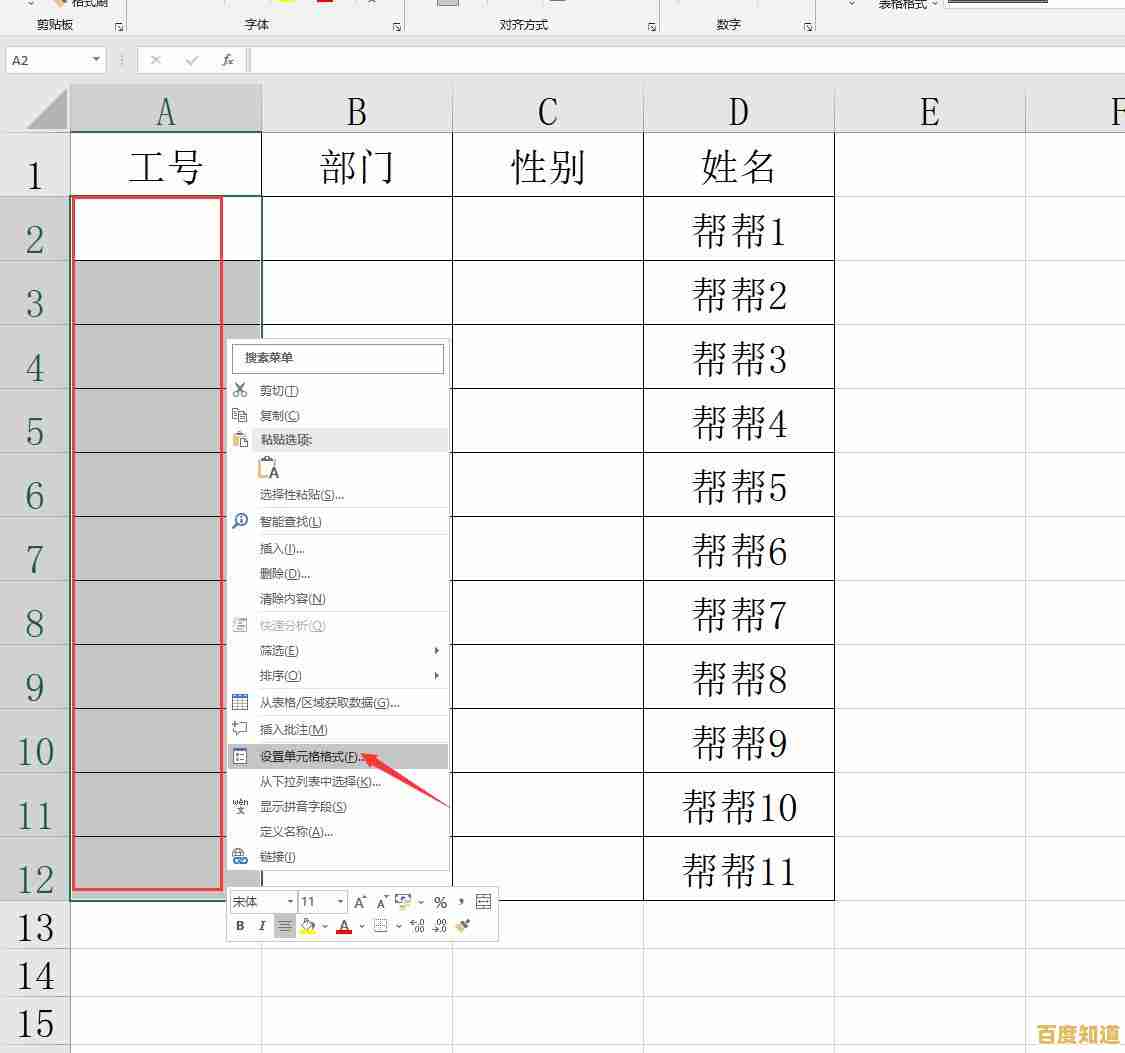The height and width of the screenshot is (1053, 1125).
Task: Expand the Filter (筛选) submenu arrow
Action: (435, 650)
